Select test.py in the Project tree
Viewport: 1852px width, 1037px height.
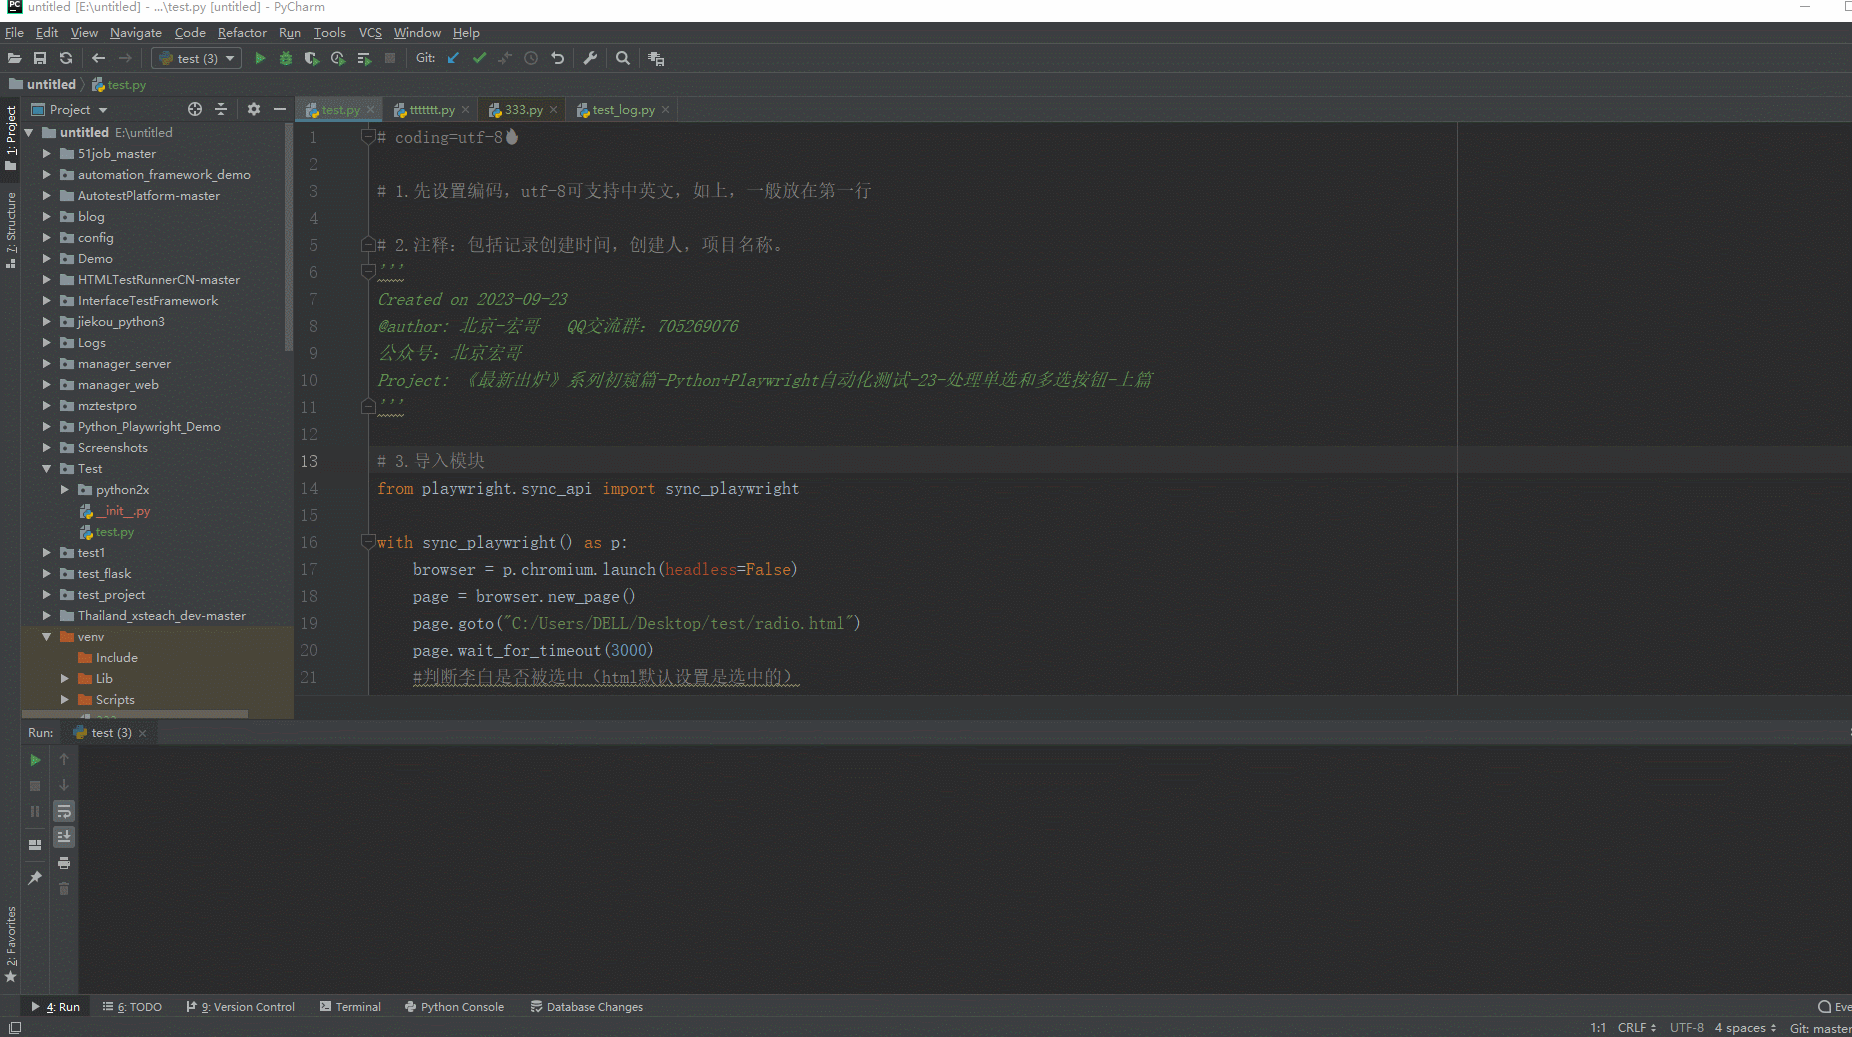(x=114, y=531)
